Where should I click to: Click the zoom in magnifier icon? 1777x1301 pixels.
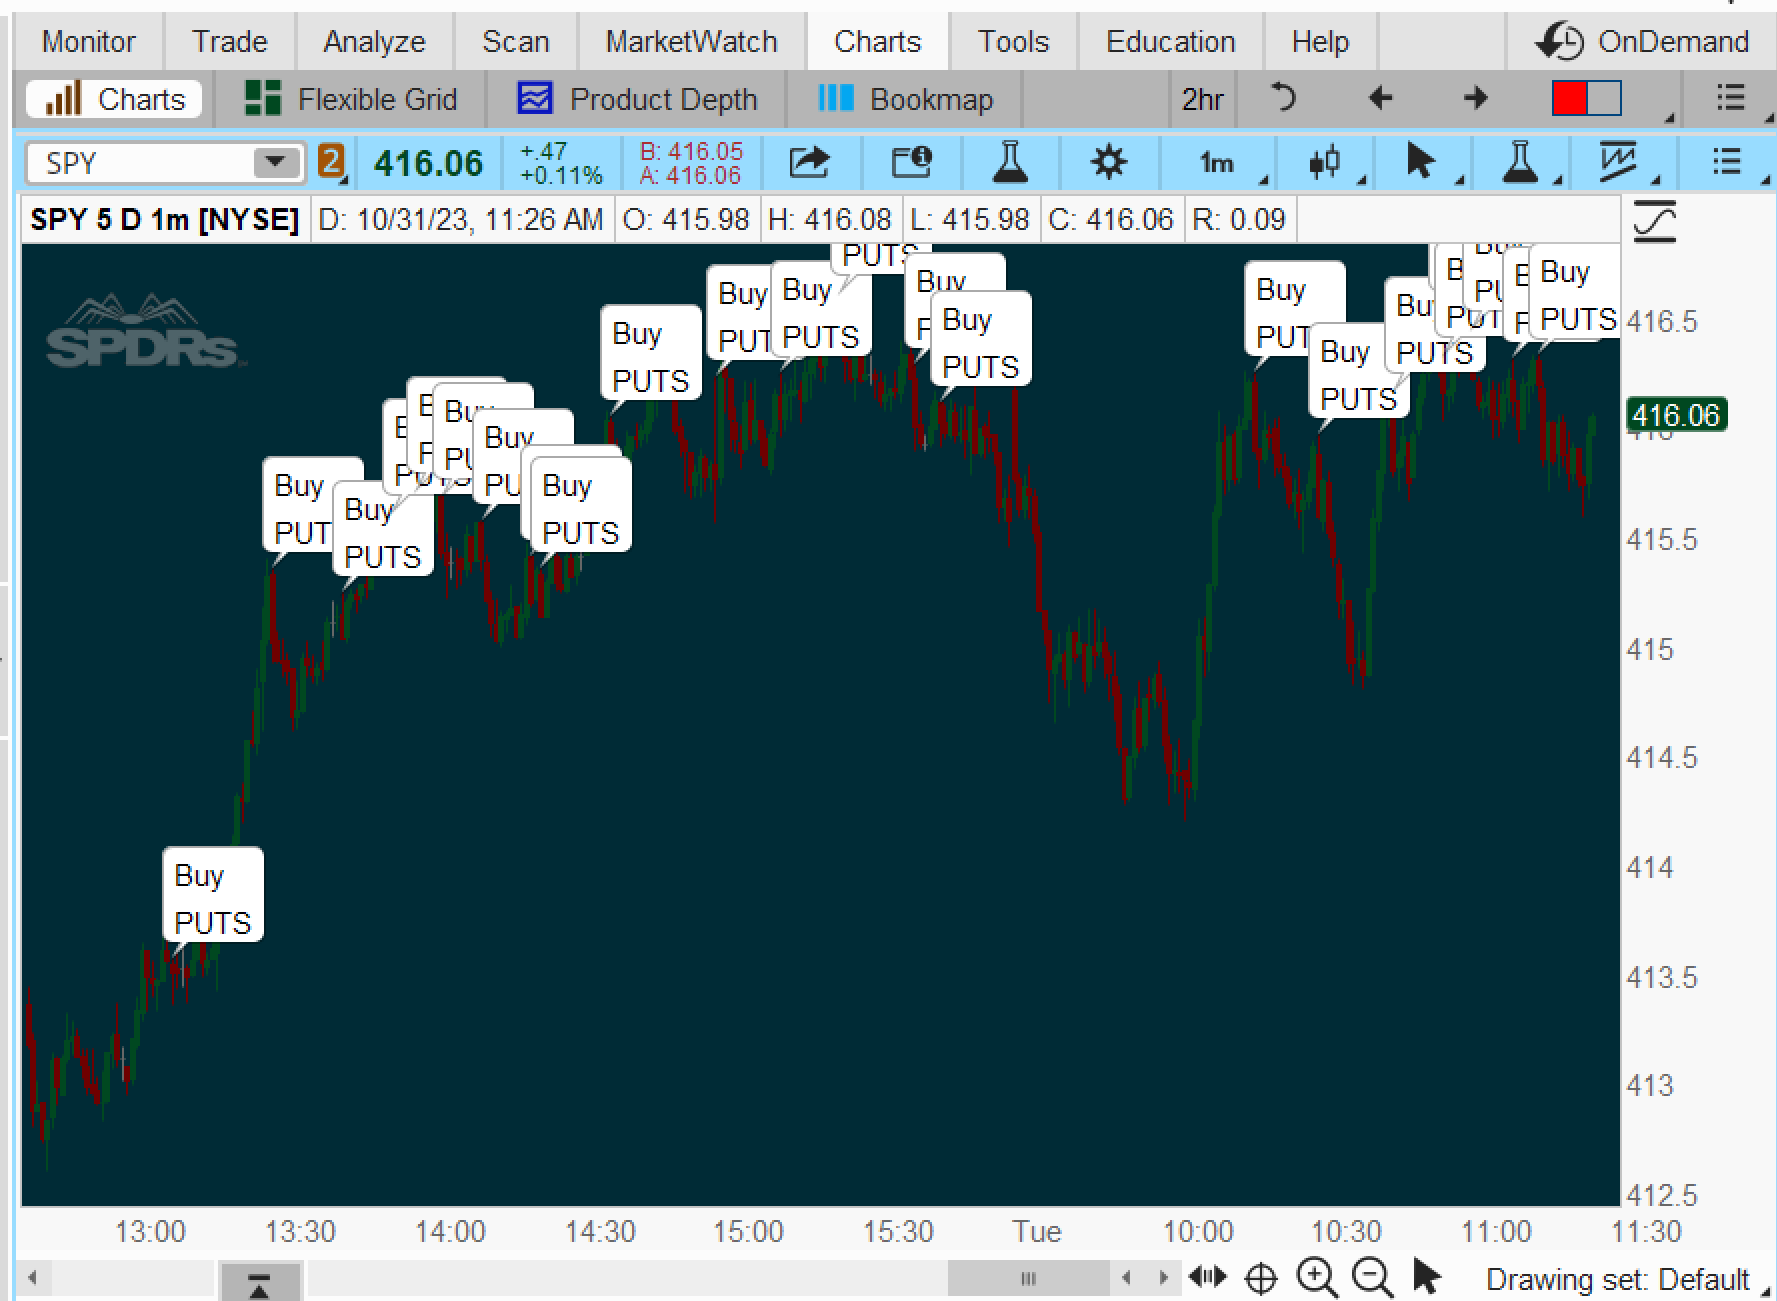click(1316, 1277)
